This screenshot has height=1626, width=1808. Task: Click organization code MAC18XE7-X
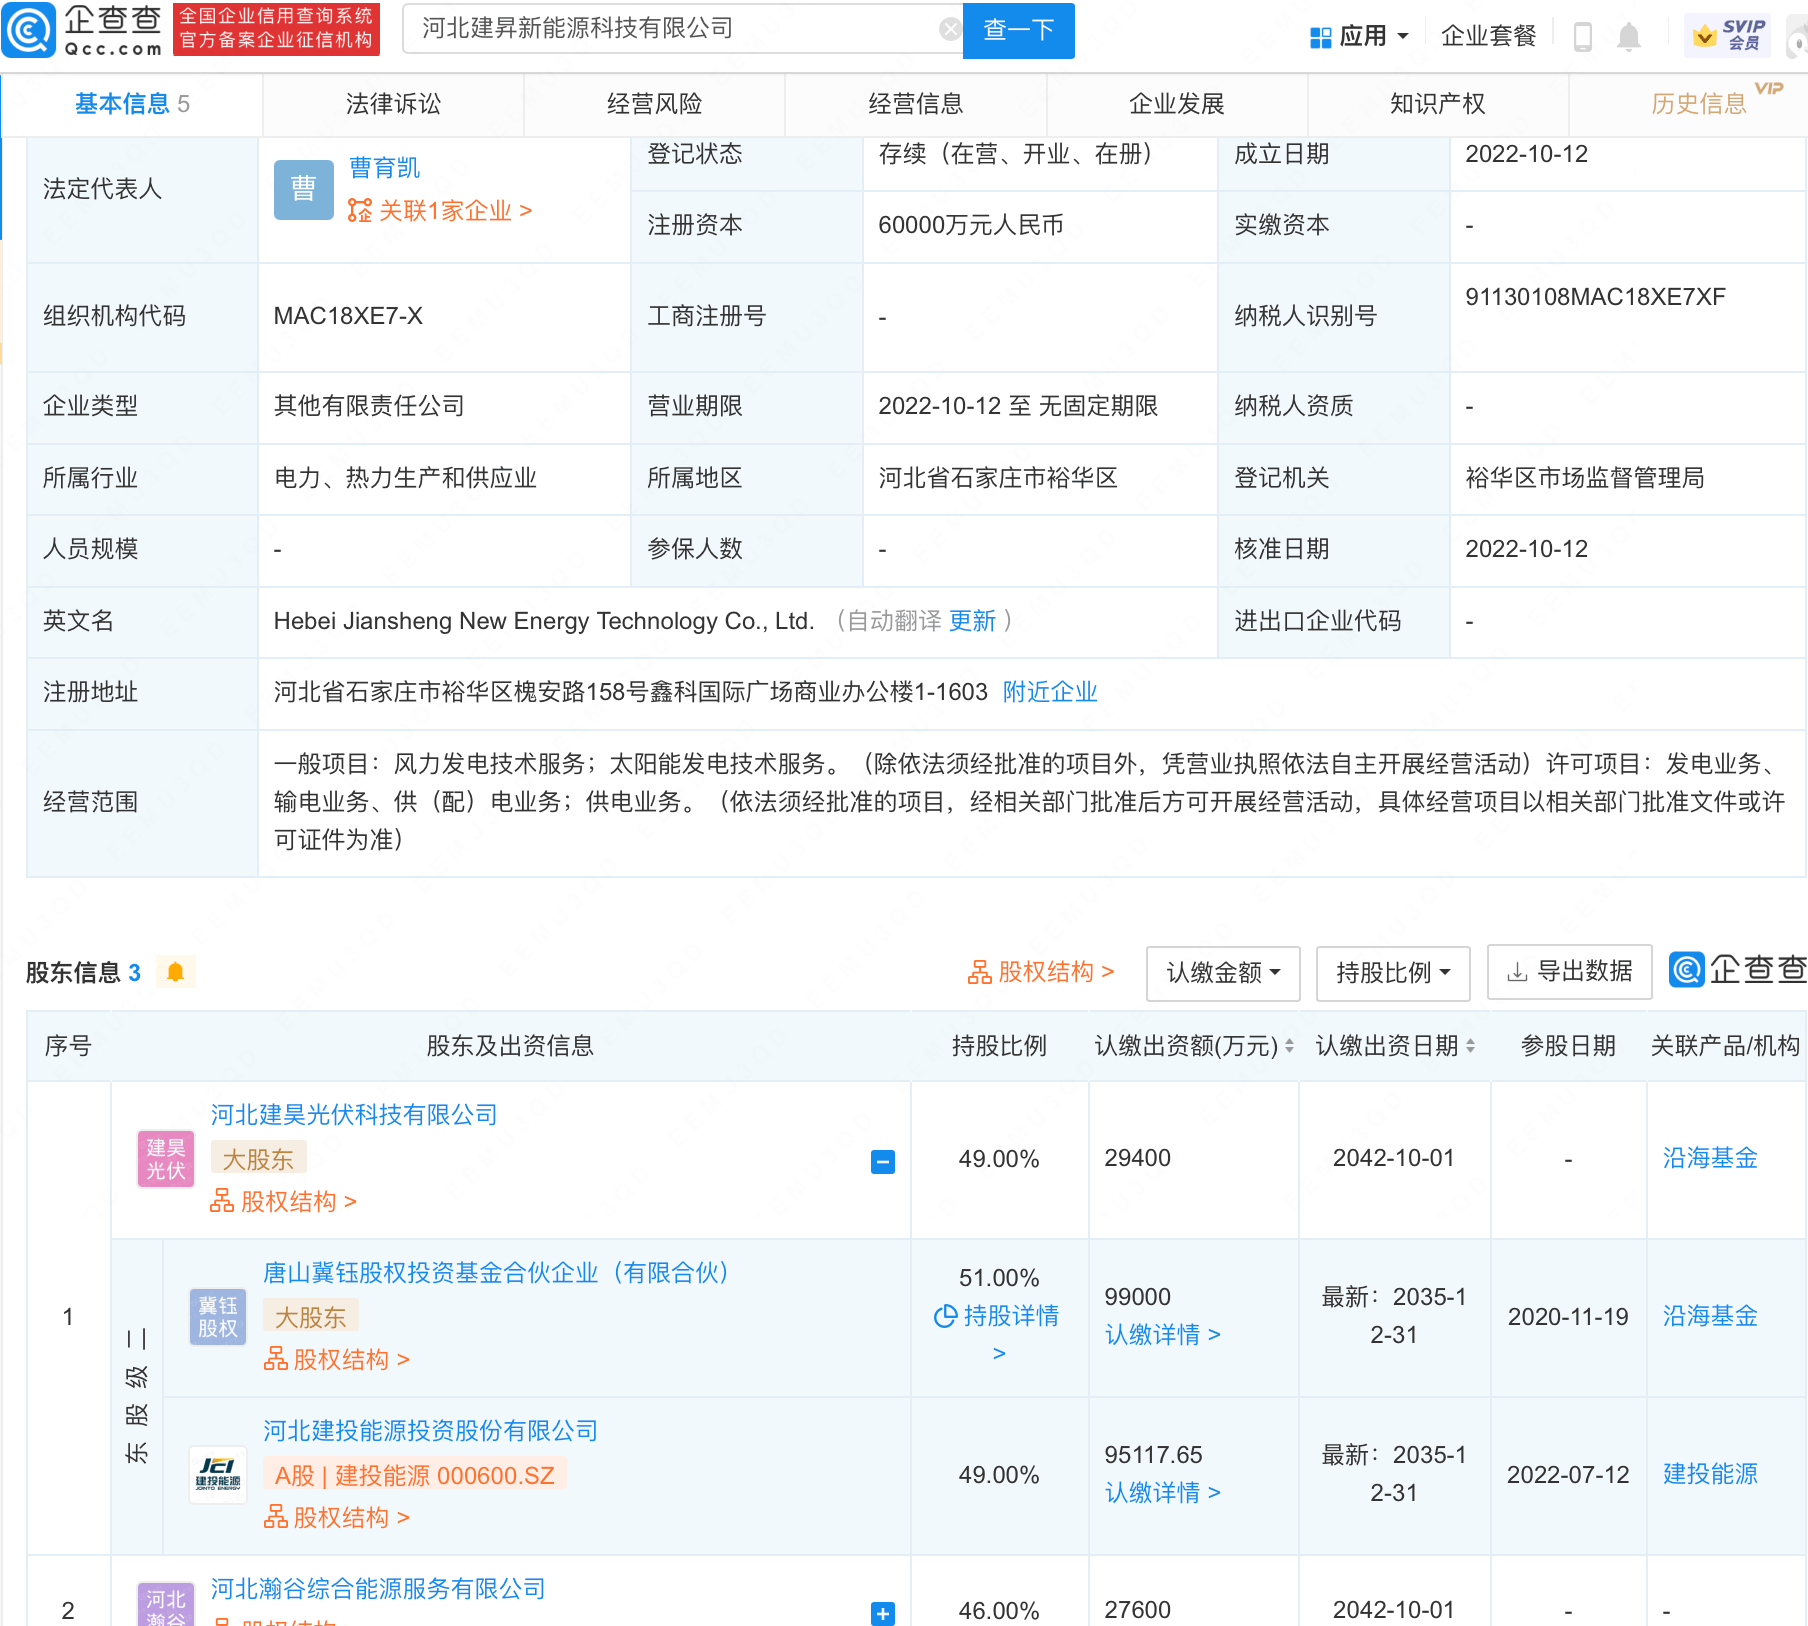point(348,316)
